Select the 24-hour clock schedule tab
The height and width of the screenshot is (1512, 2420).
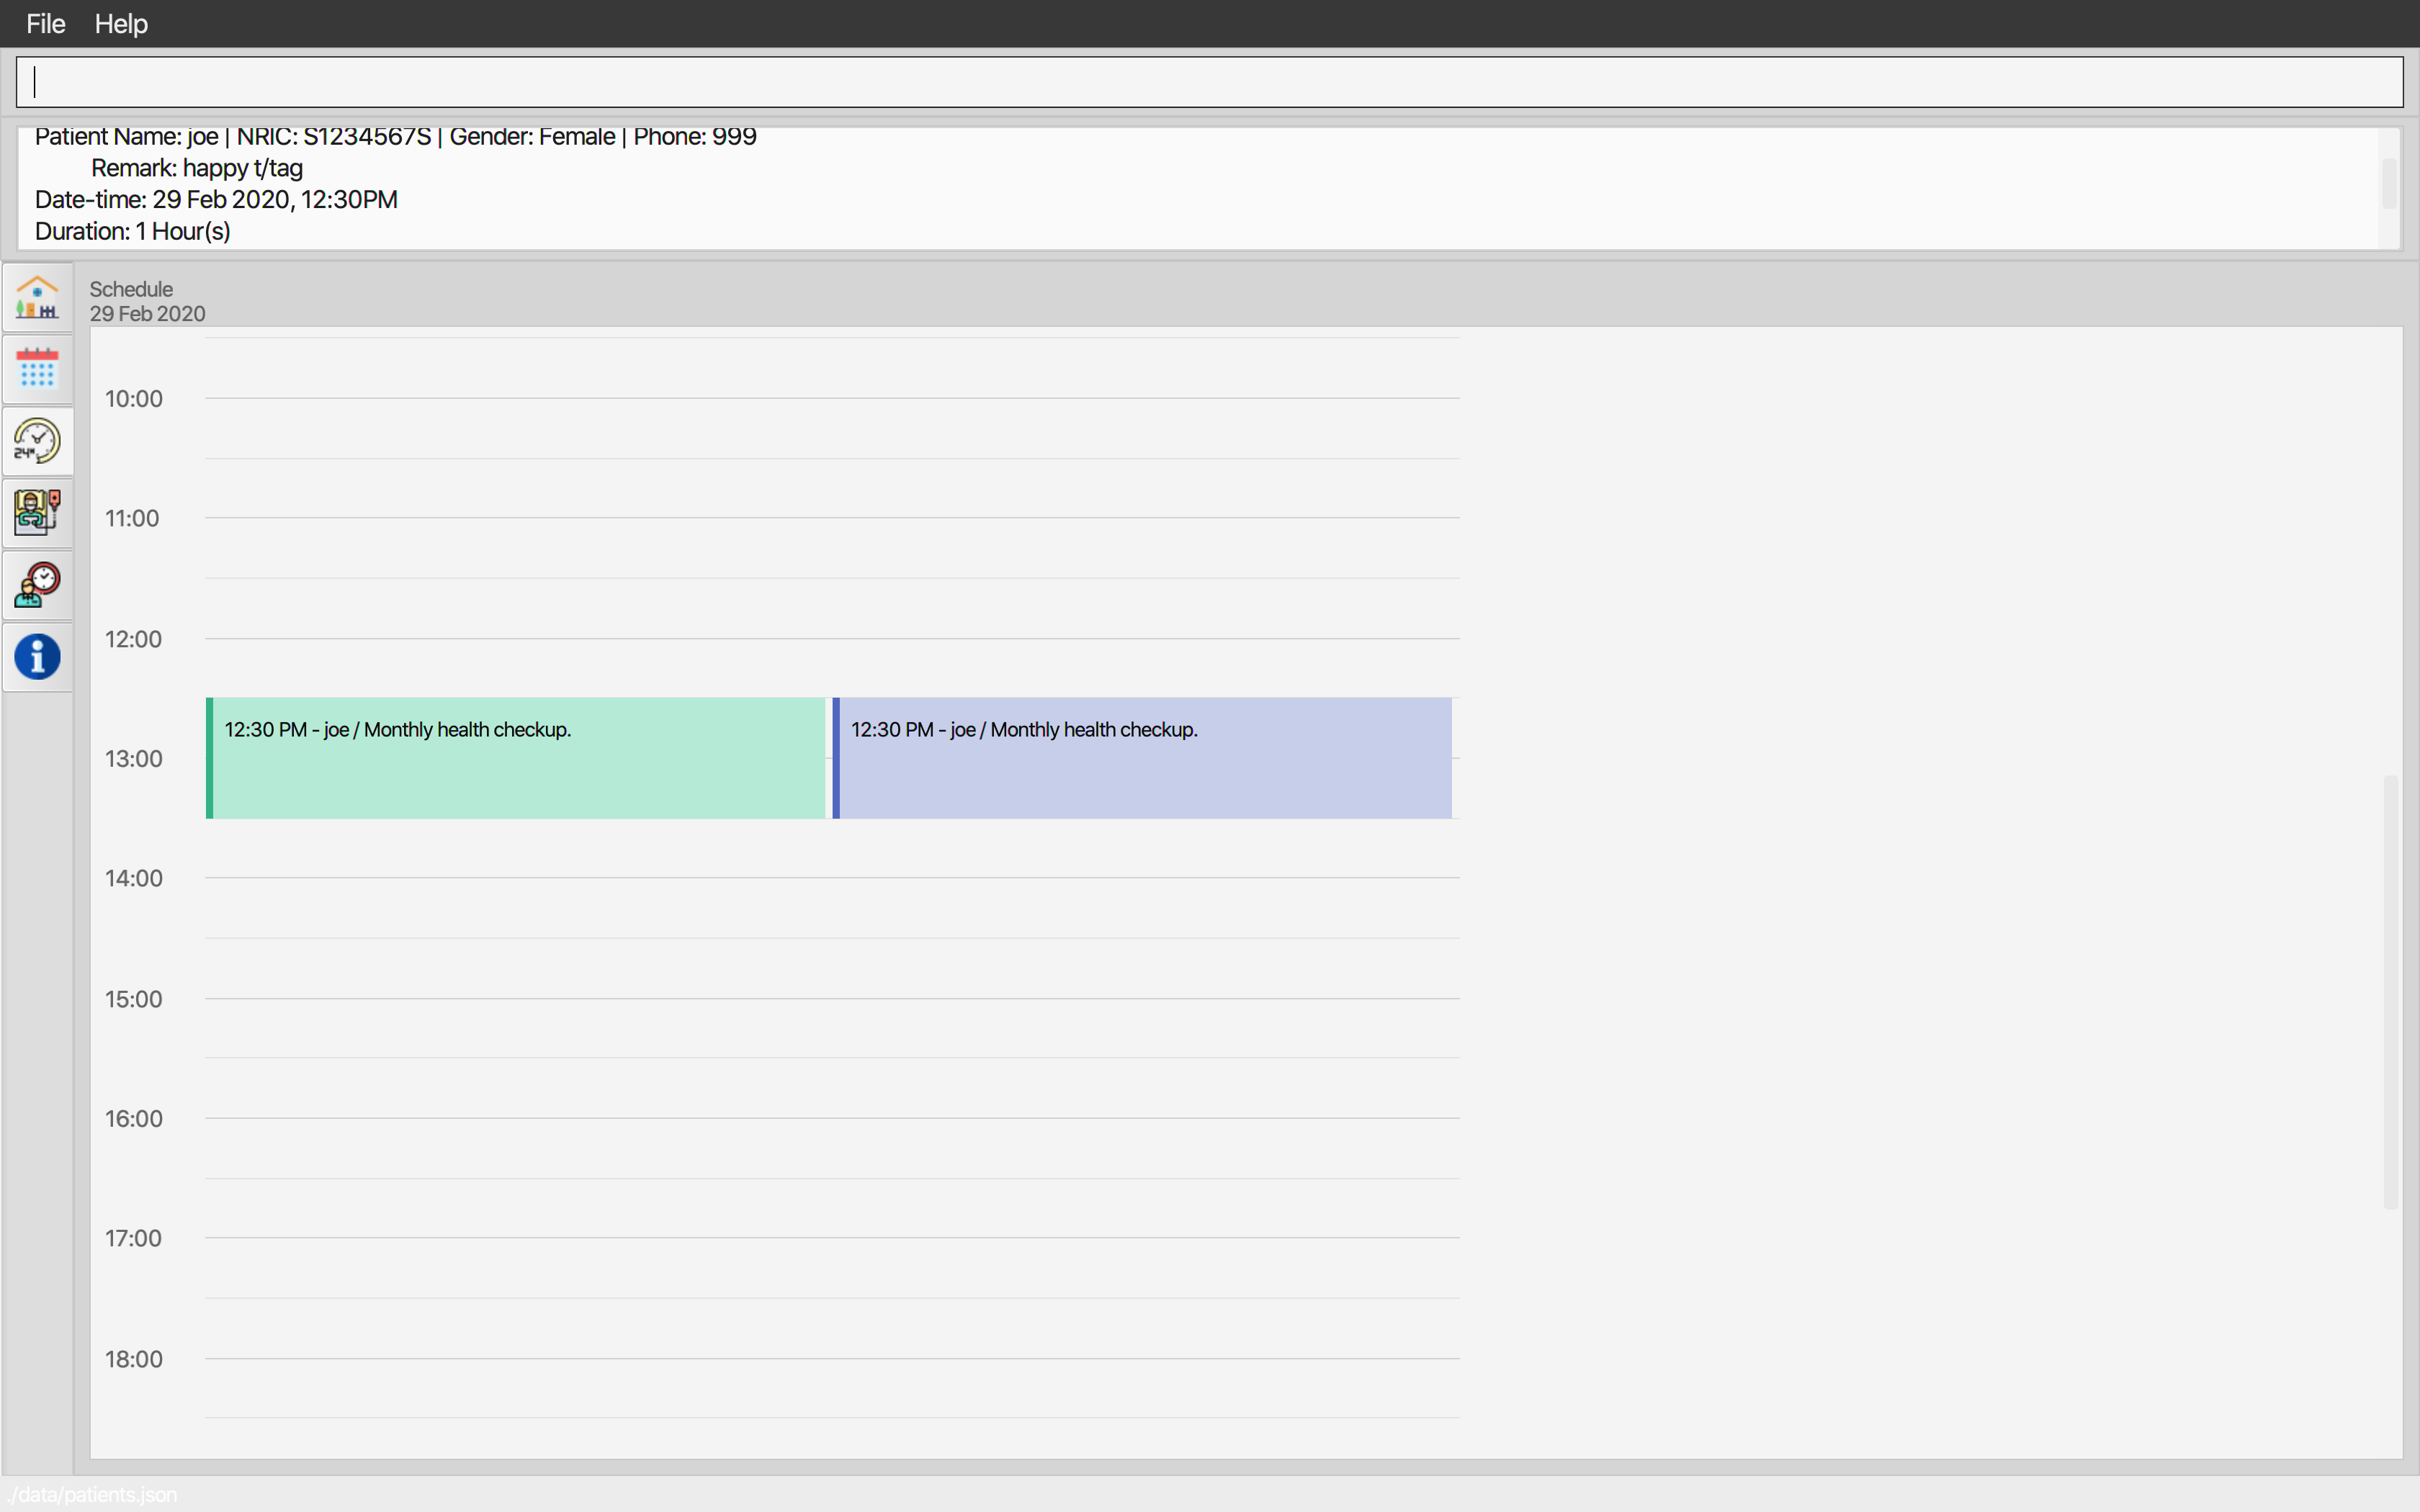(x=37, y=441)
